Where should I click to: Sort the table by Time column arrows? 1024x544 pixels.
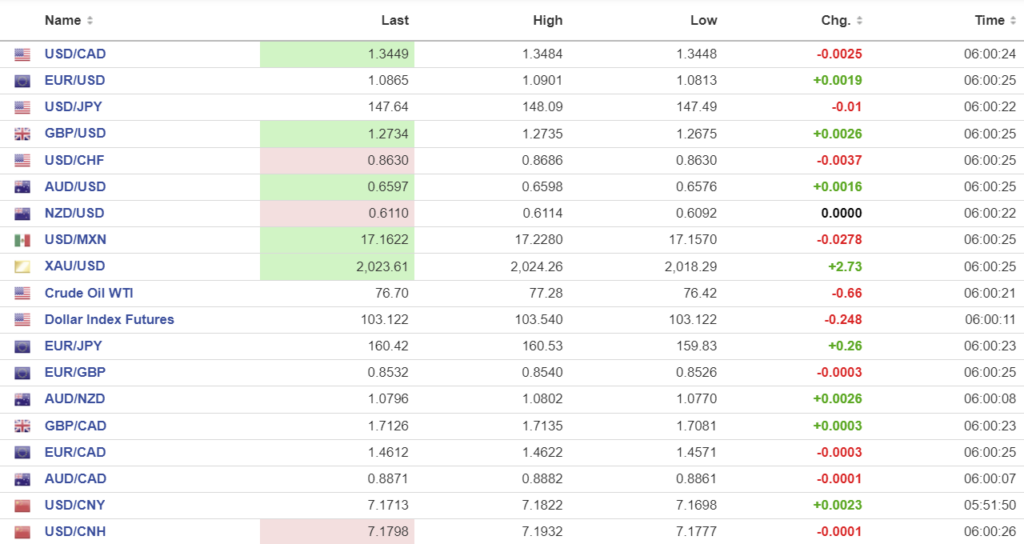(x=1014, y=21)
